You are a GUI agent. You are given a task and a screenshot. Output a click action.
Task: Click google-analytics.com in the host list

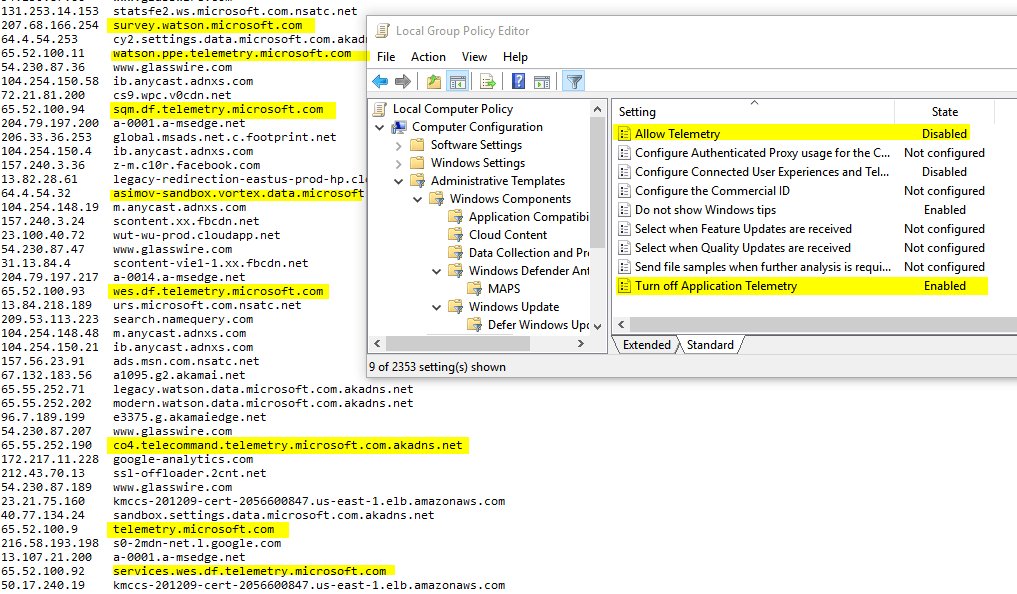[x=183, y=459]
